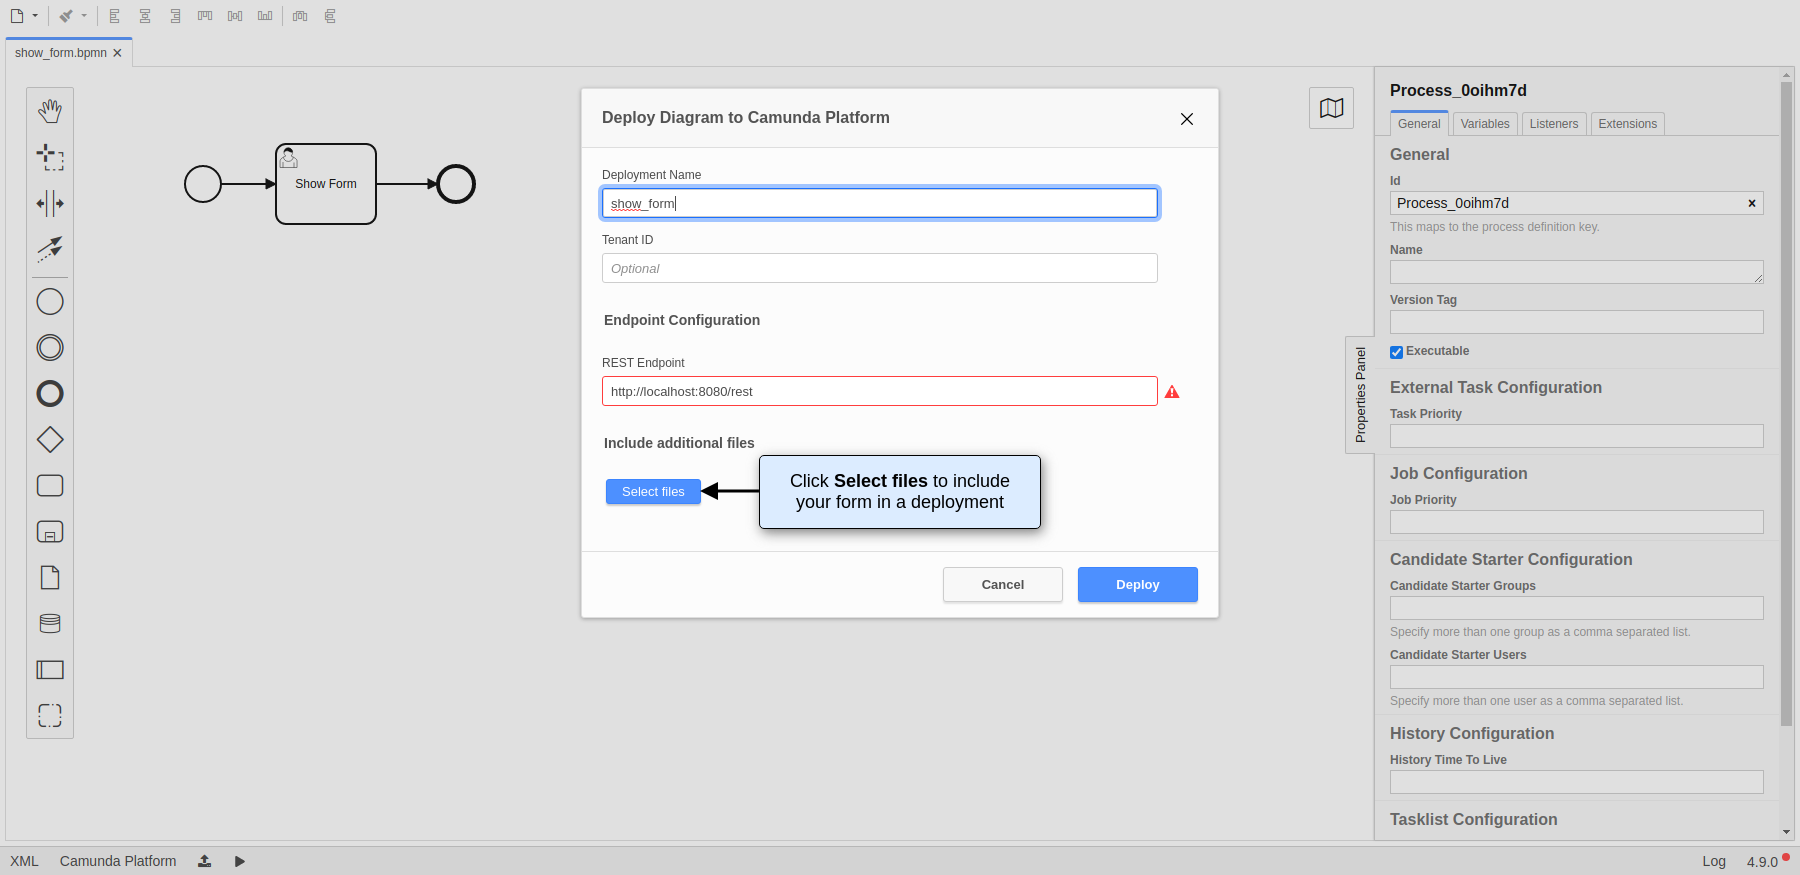The height and width of the screenshot is (875, 1800).
Task: Activate the hand tool in palette
Action: pos(50,111)
